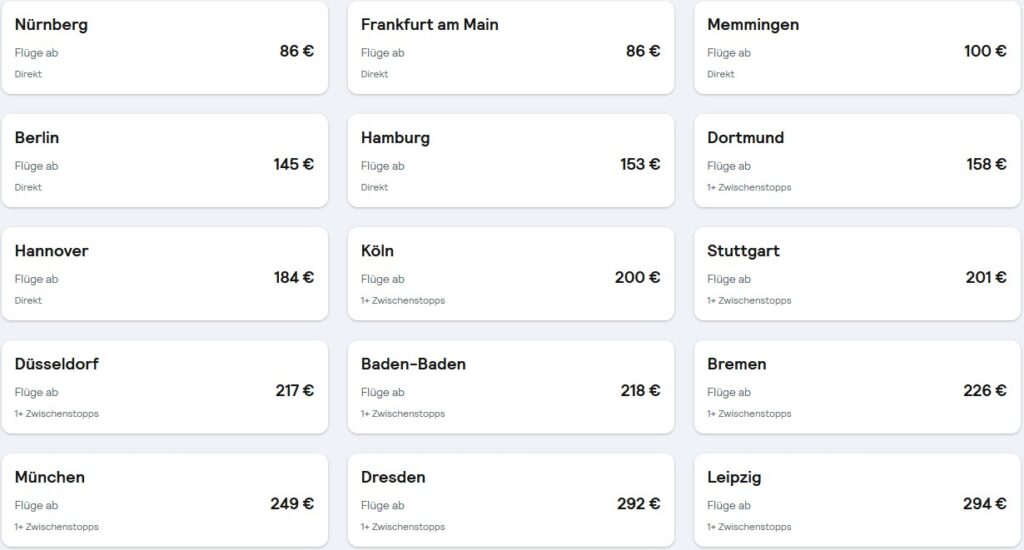Open the Dresden flight offer
Screen dimensions: 1024x550
point(510,500)
